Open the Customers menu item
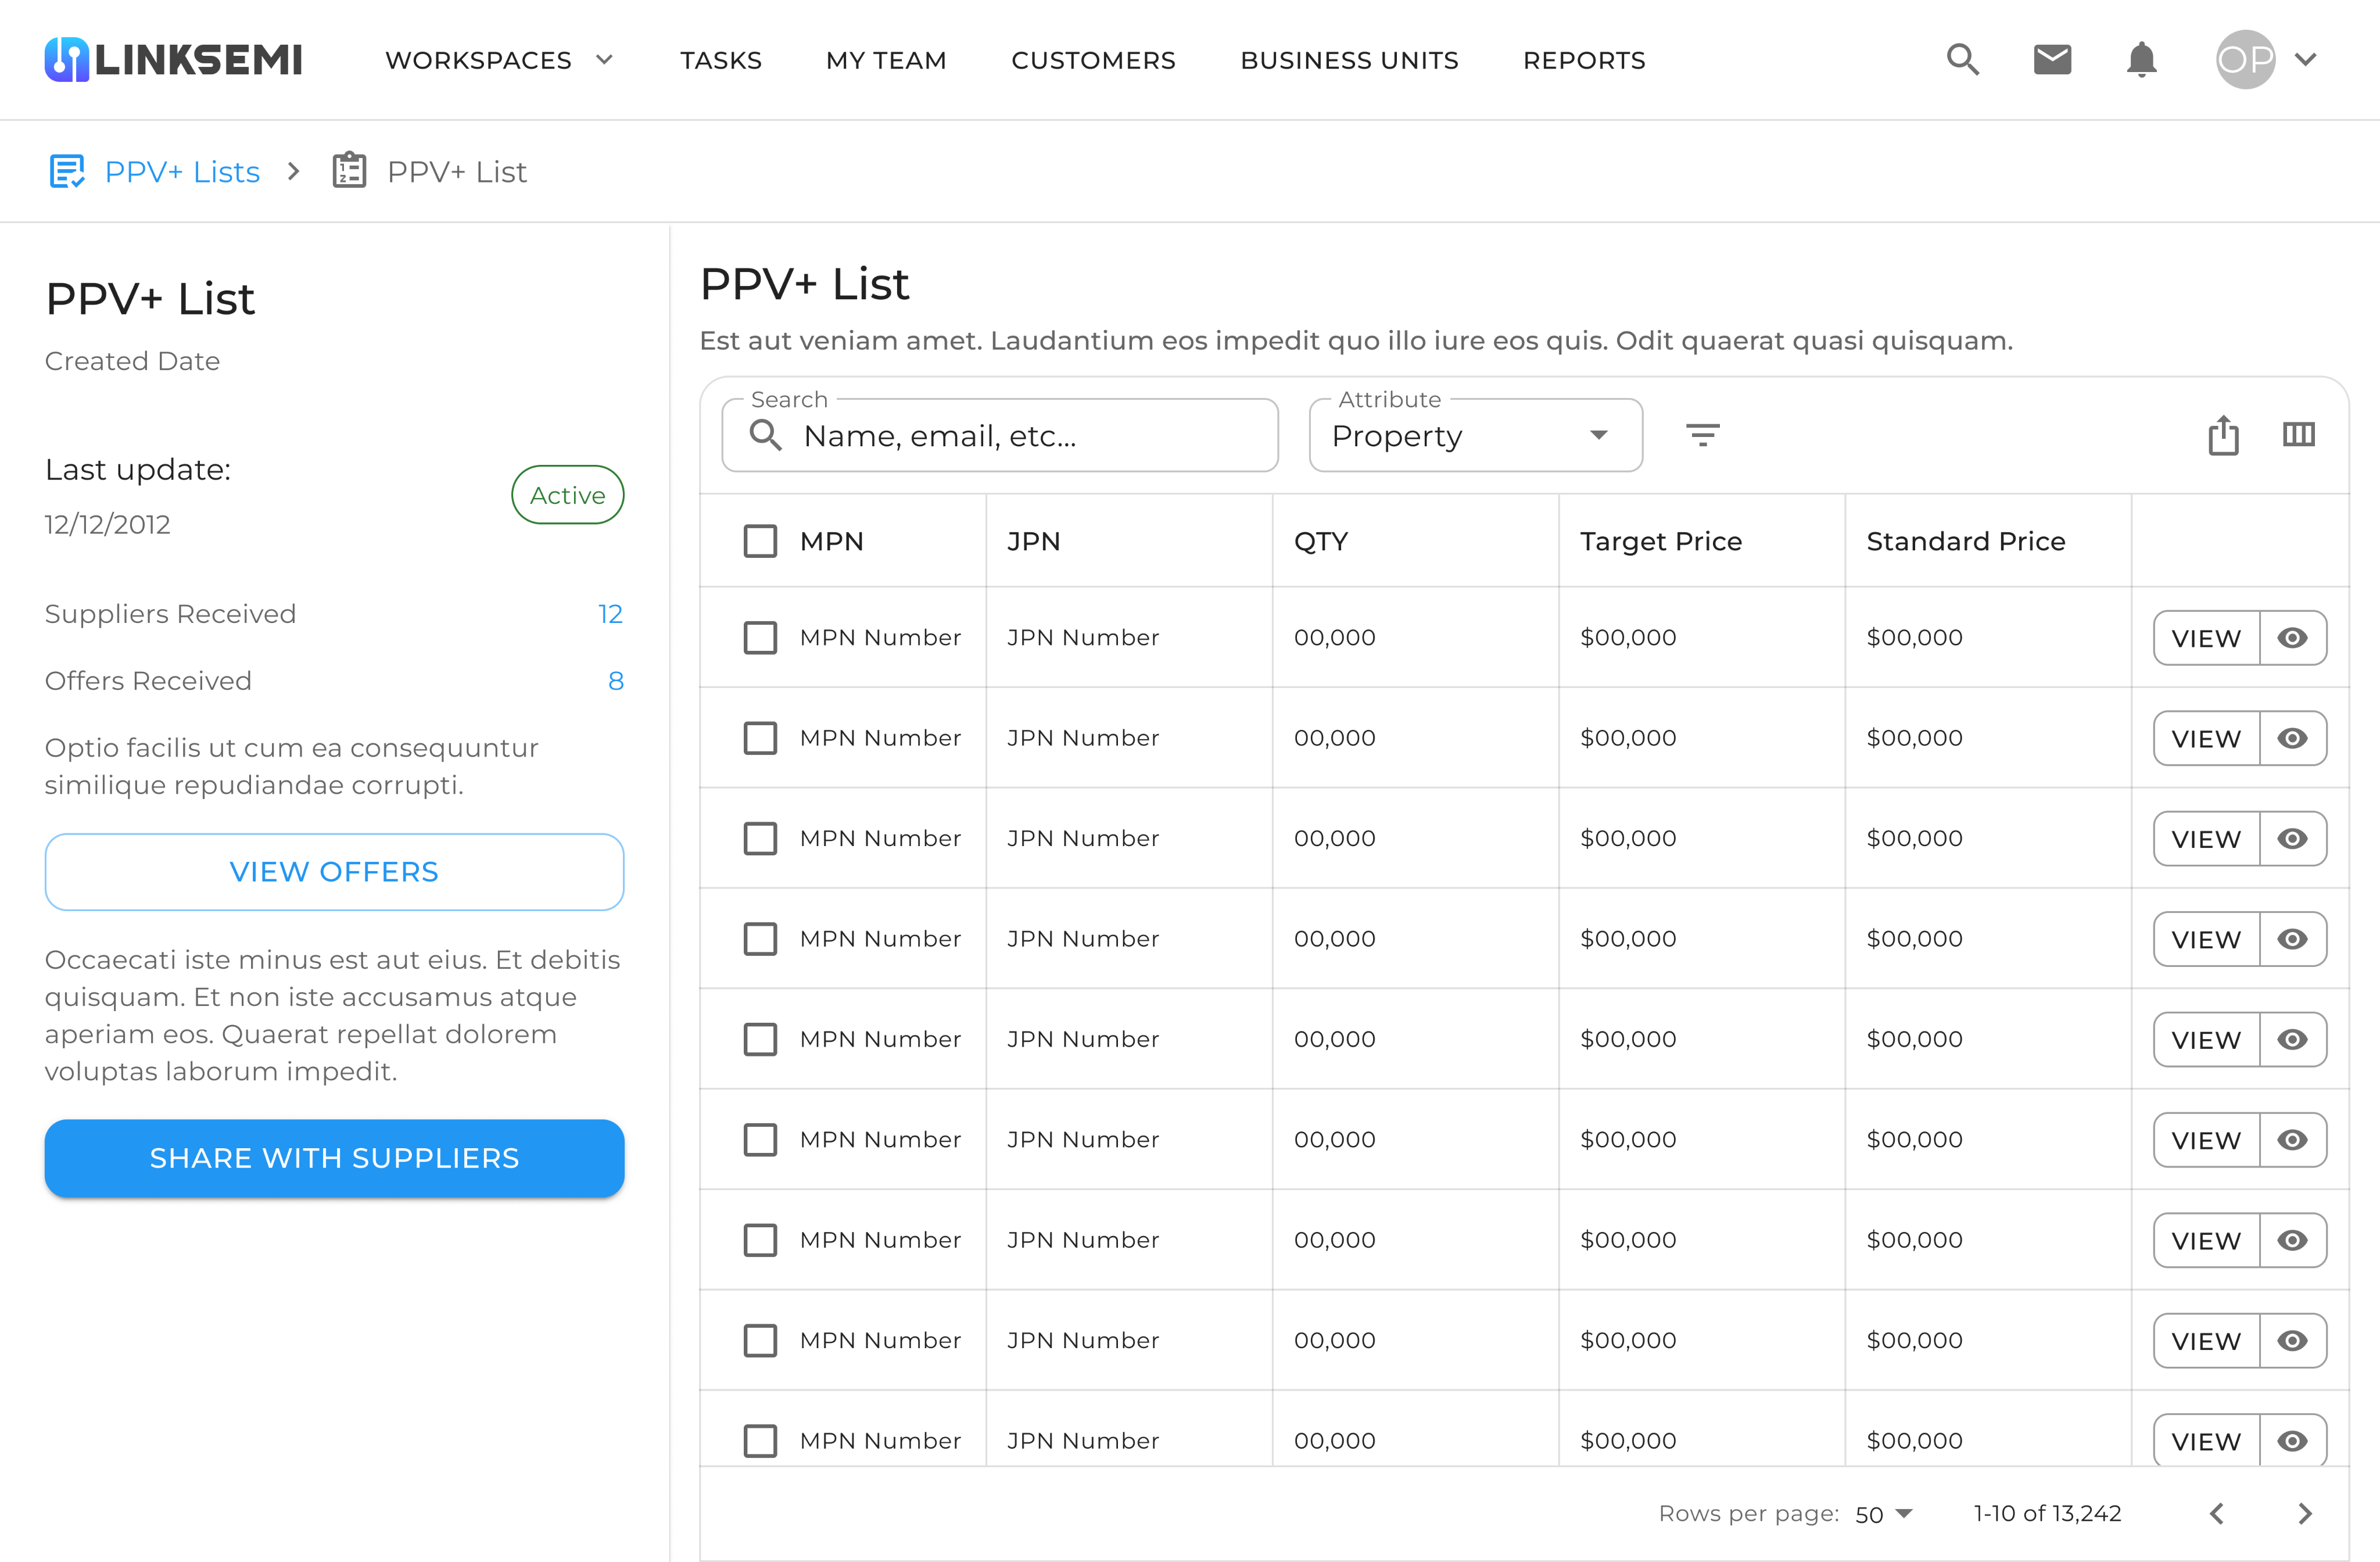 point(1093,60)
